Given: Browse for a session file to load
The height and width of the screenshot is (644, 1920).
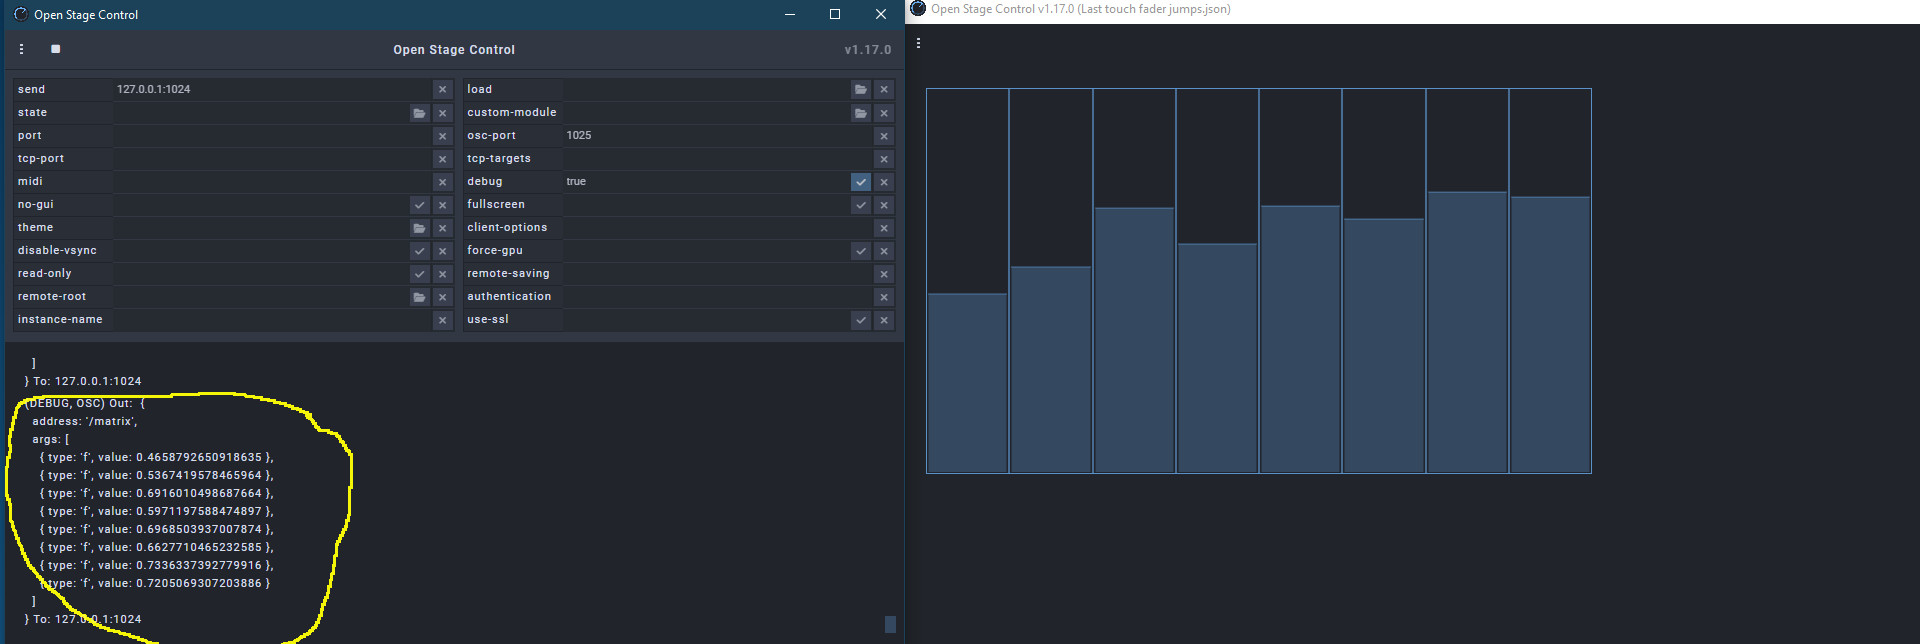Looking at the screenshot, I should (x=861, y=89).
